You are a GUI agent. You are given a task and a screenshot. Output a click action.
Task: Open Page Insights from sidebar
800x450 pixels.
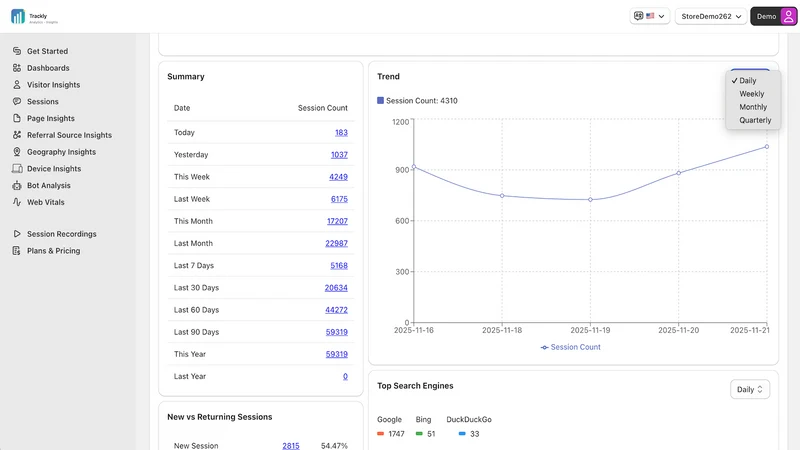(x=51, y=118)
